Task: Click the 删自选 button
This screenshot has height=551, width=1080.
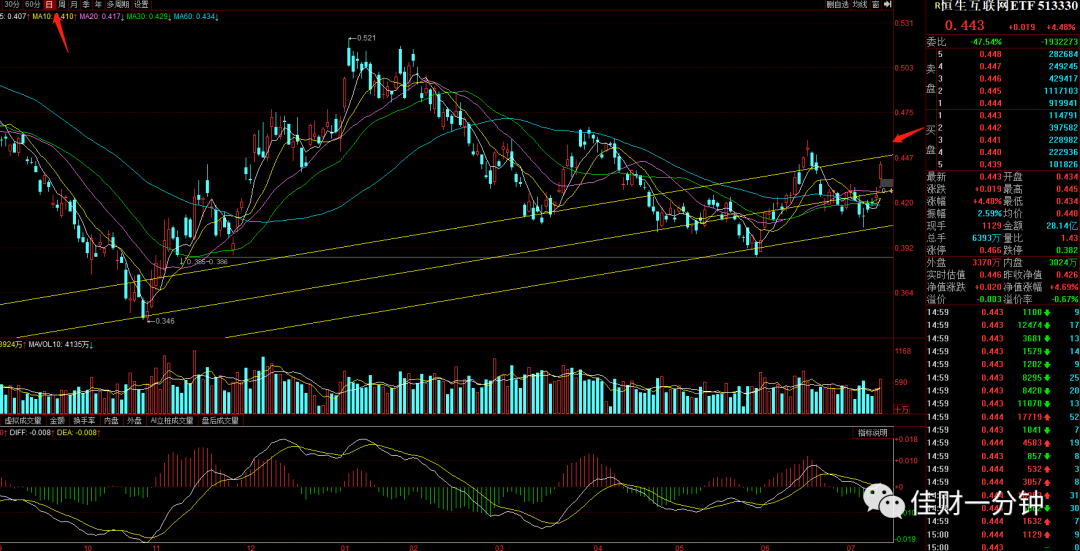Action: pyautogui.click(x=838, y=4)
